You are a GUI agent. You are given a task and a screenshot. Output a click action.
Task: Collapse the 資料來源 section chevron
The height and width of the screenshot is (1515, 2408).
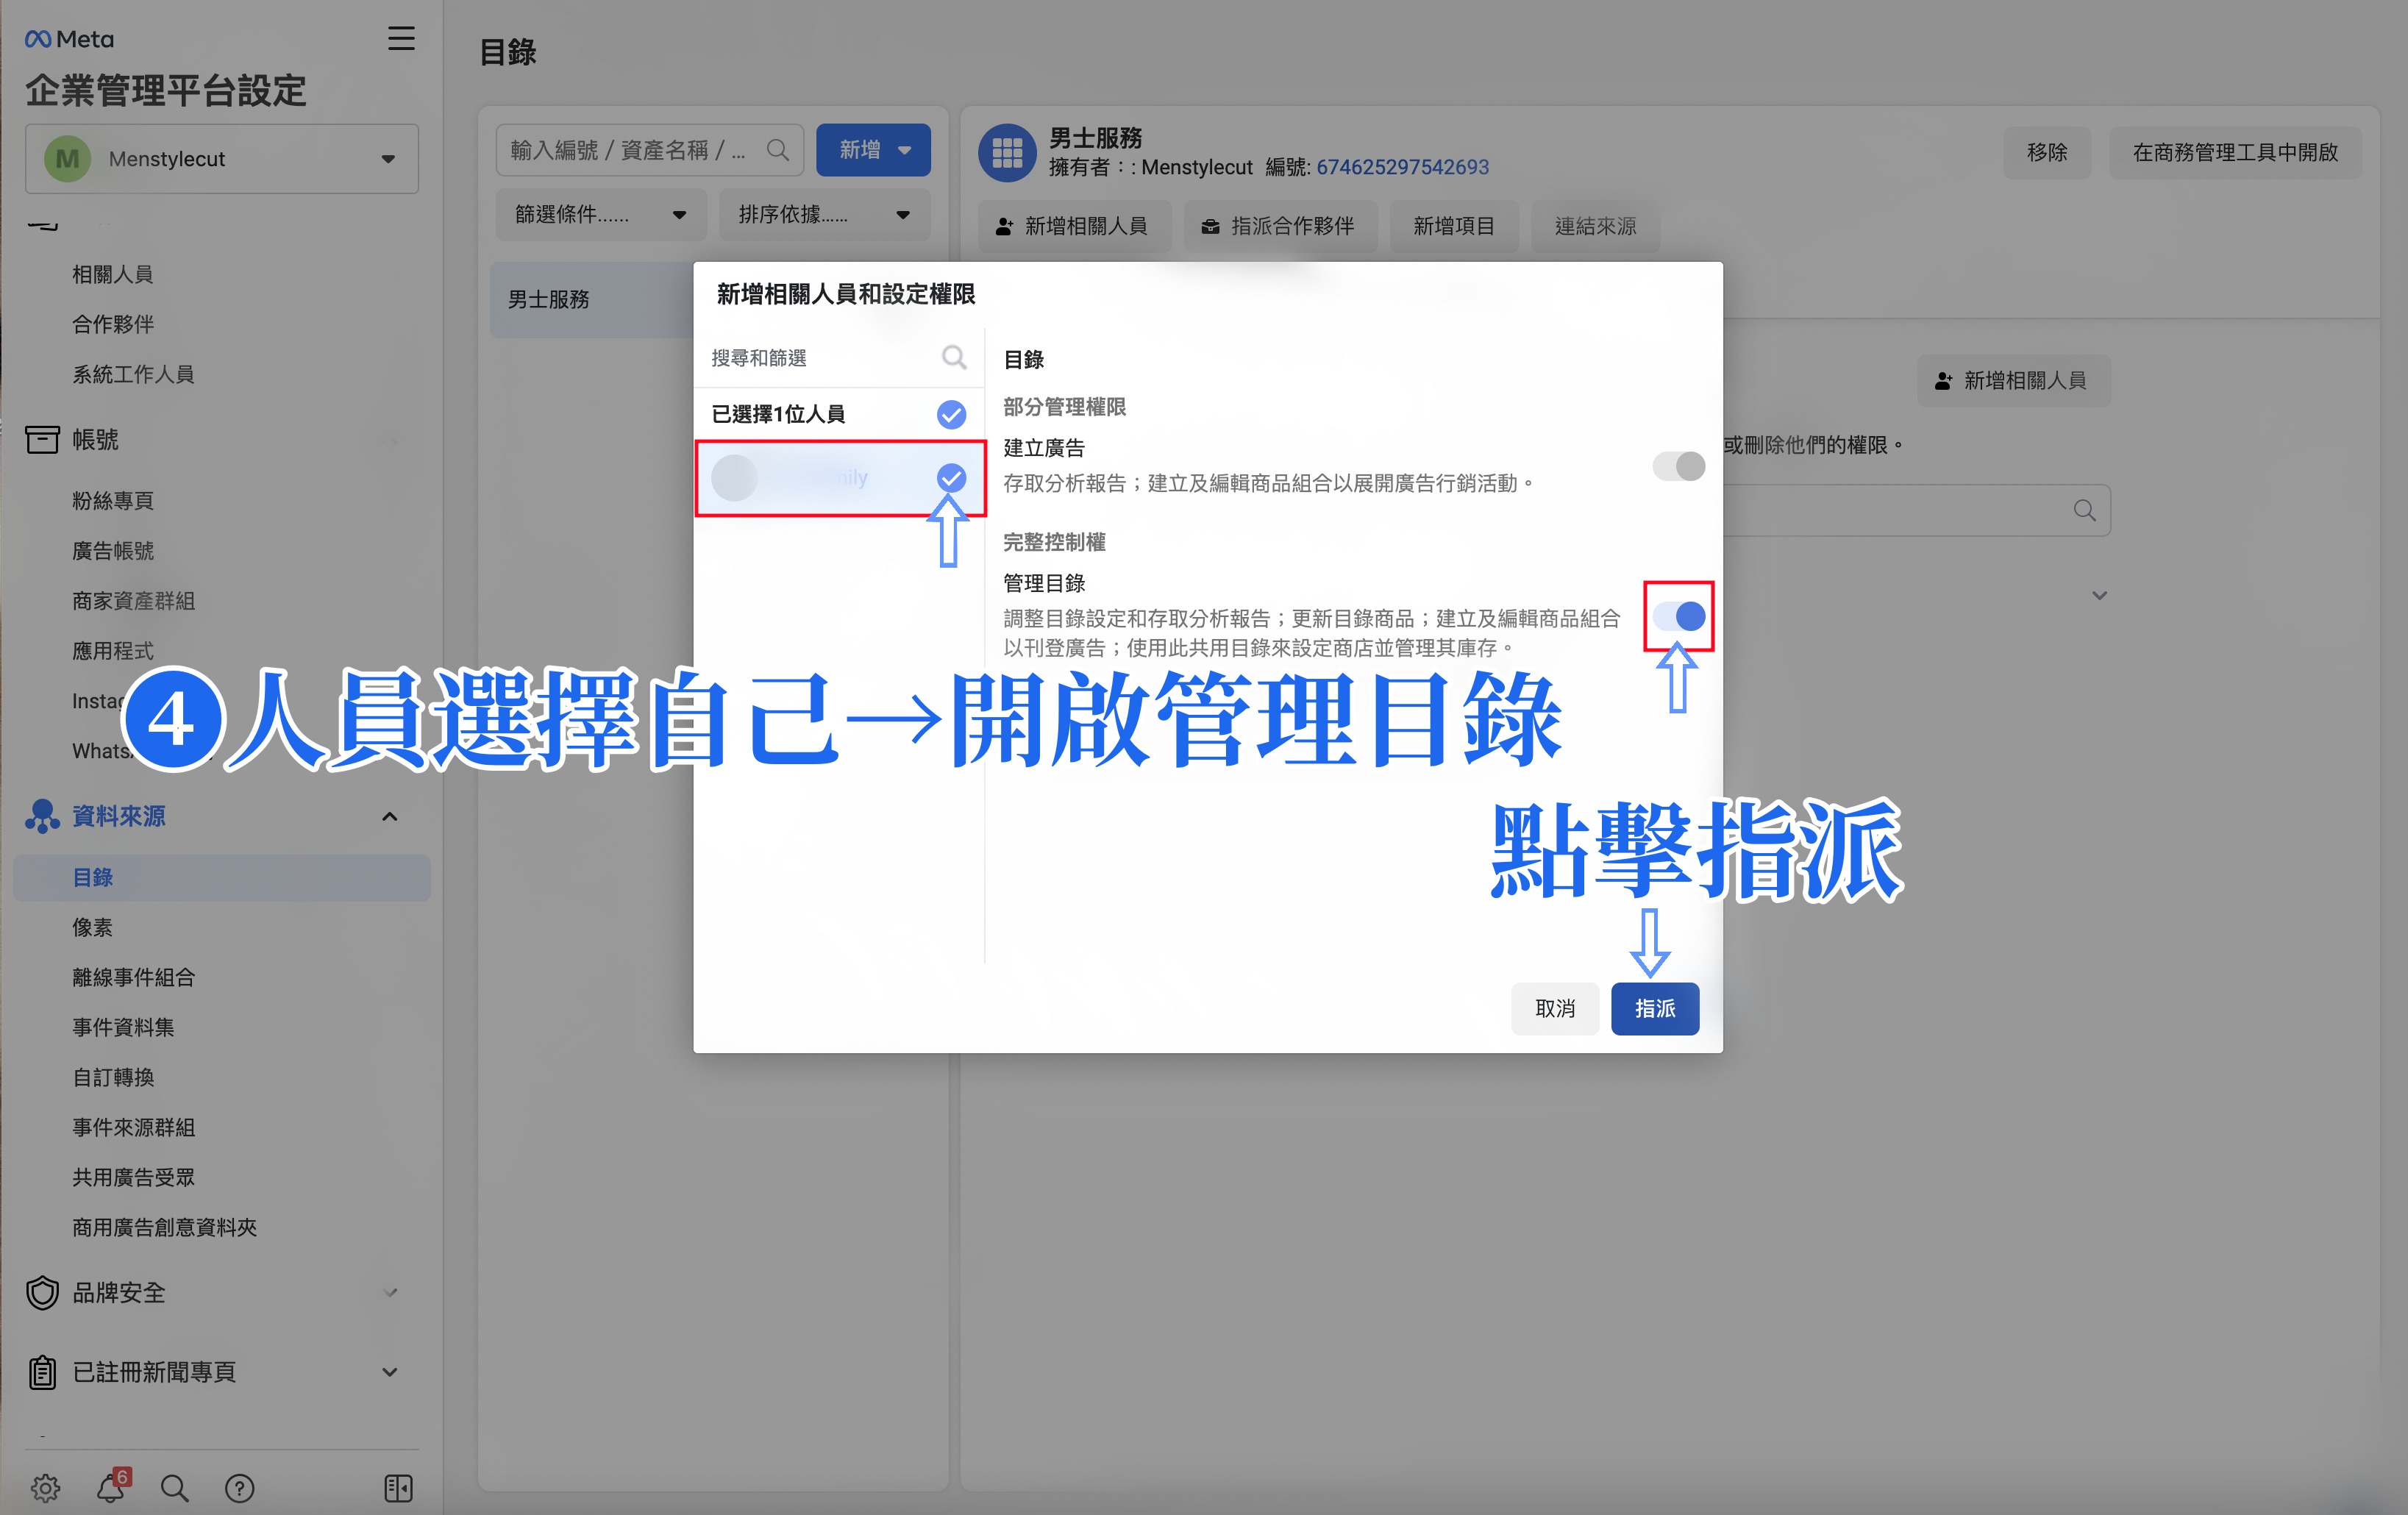[390, 816]
